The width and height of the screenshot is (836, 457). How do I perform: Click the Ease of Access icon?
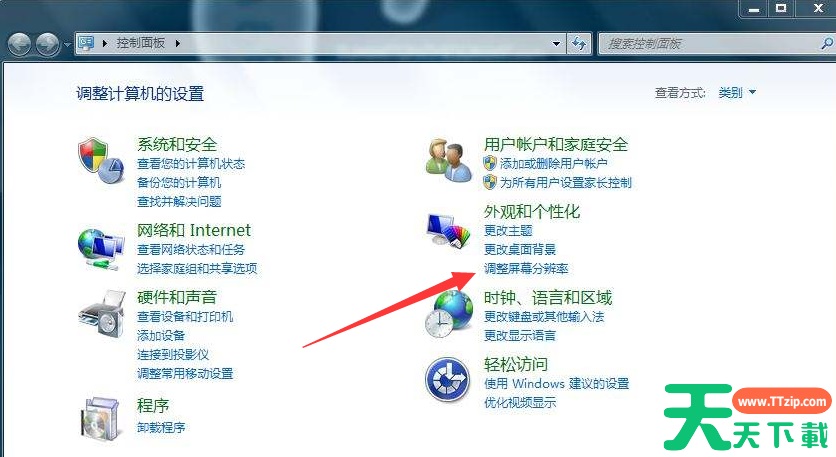448,379
